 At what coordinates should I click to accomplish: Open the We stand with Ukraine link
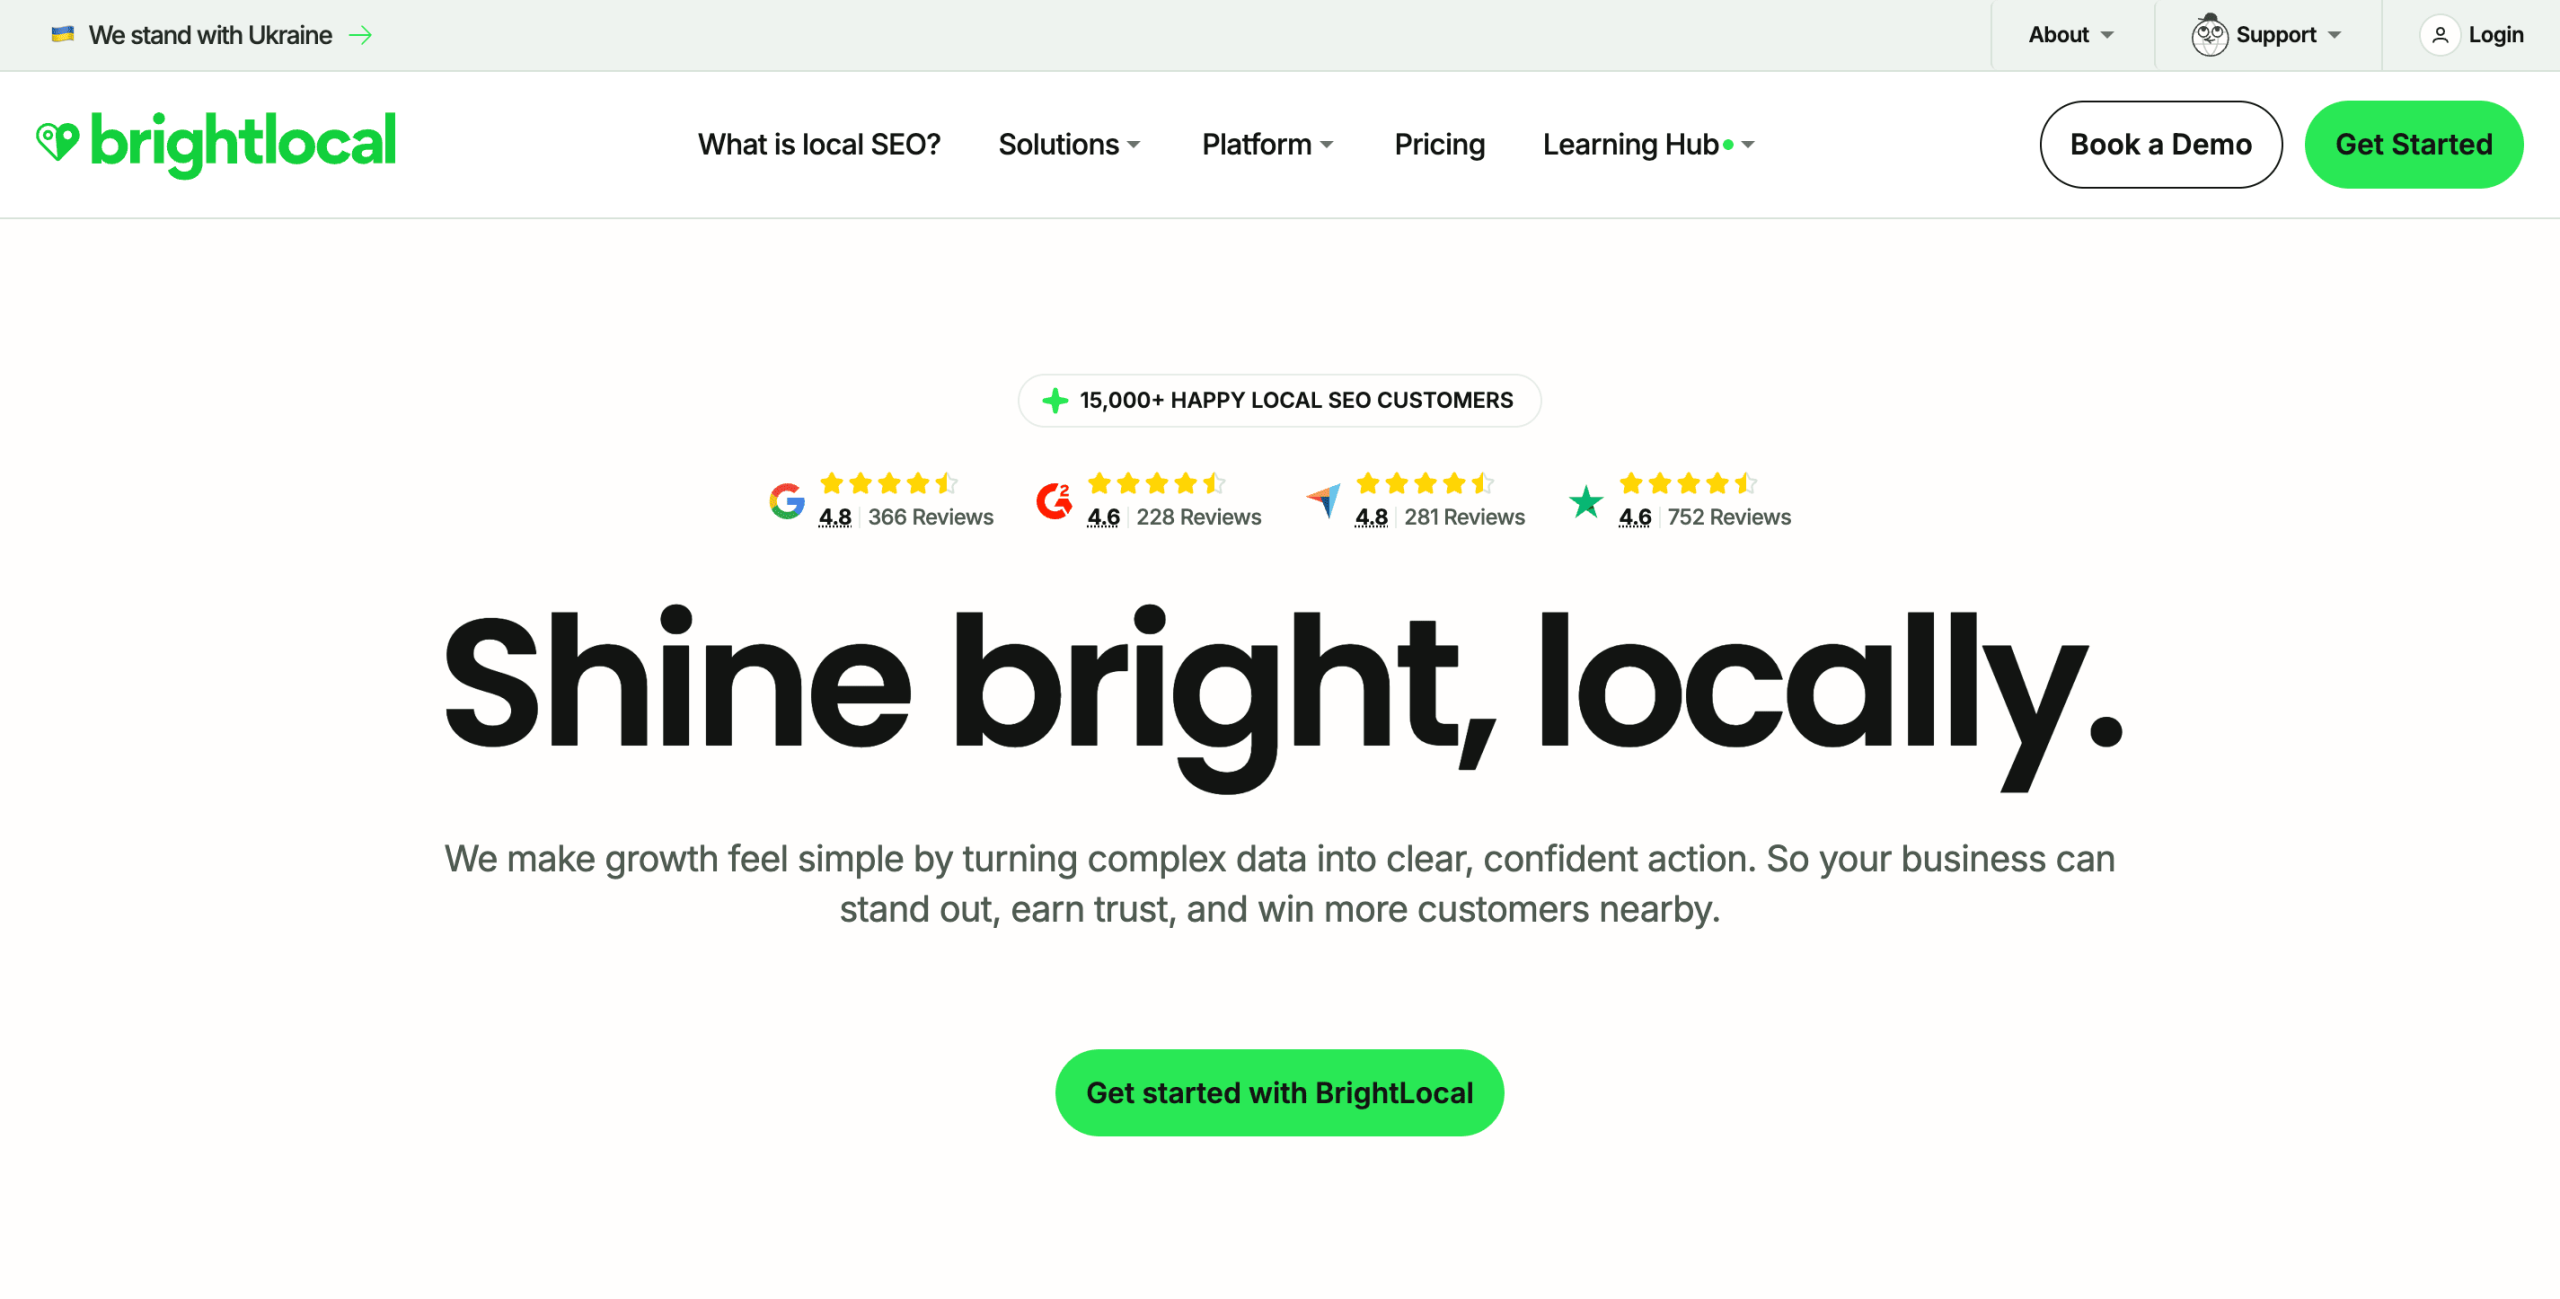coord(210,35)
